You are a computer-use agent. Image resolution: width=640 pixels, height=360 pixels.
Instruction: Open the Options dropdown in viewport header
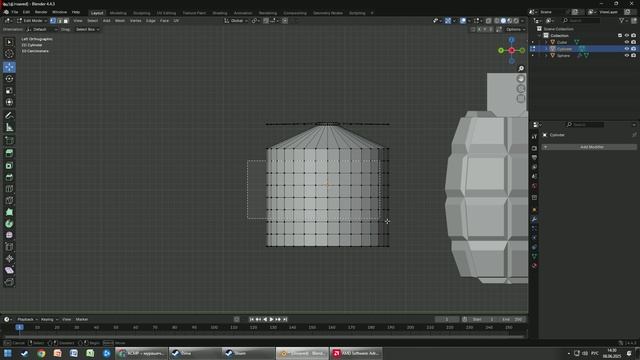click(515, 29)
